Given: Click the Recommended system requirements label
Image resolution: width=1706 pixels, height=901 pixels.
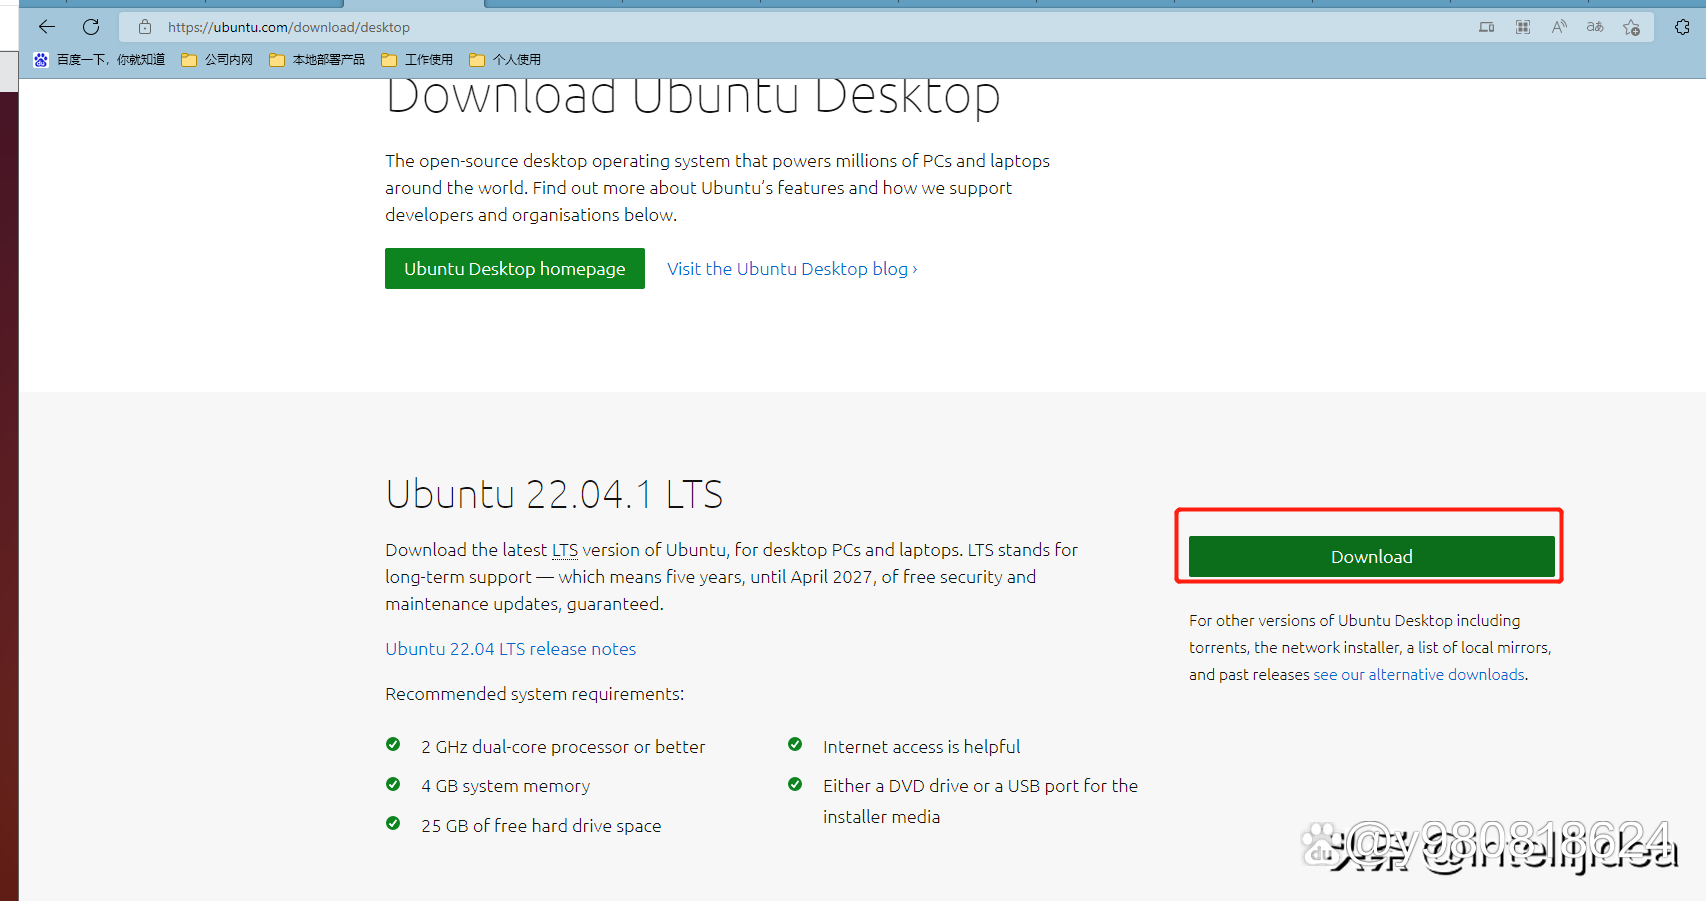Looking at the screenshot, I should coord(535,694).
